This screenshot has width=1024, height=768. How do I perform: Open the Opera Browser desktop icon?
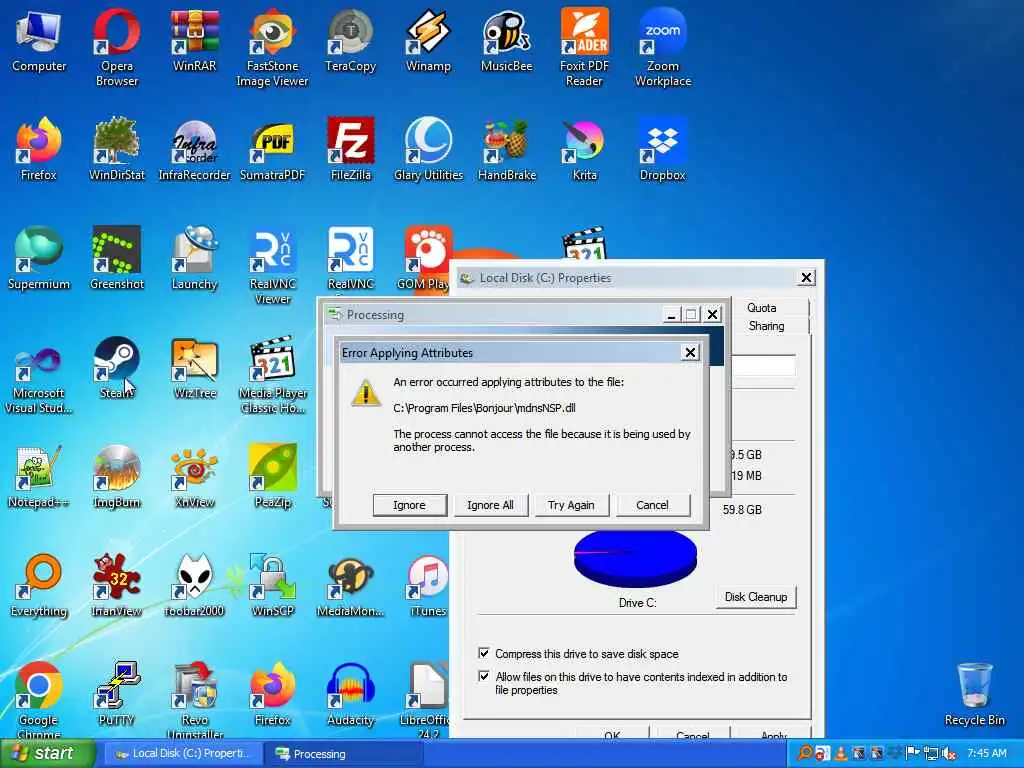point(116,47)
